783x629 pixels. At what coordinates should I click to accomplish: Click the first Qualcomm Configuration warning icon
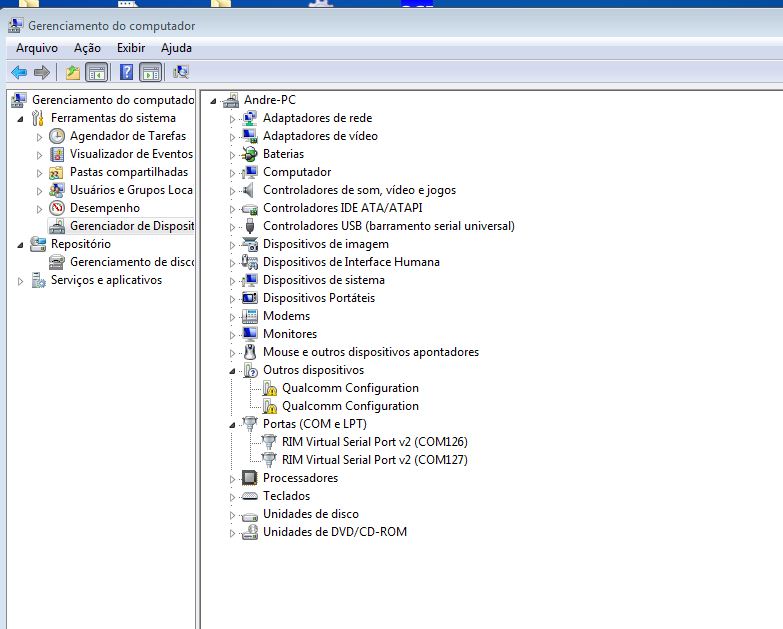point(269,388)
